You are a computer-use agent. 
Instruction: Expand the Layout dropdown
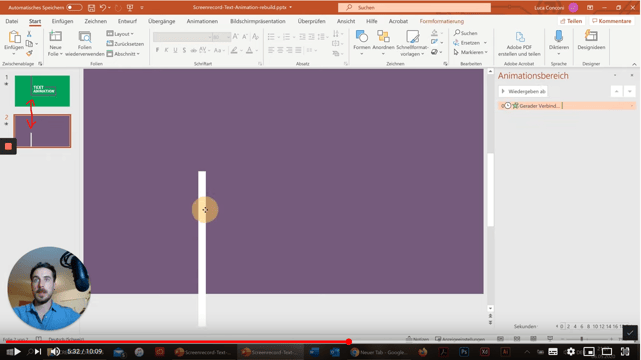(x=120, y=34)
